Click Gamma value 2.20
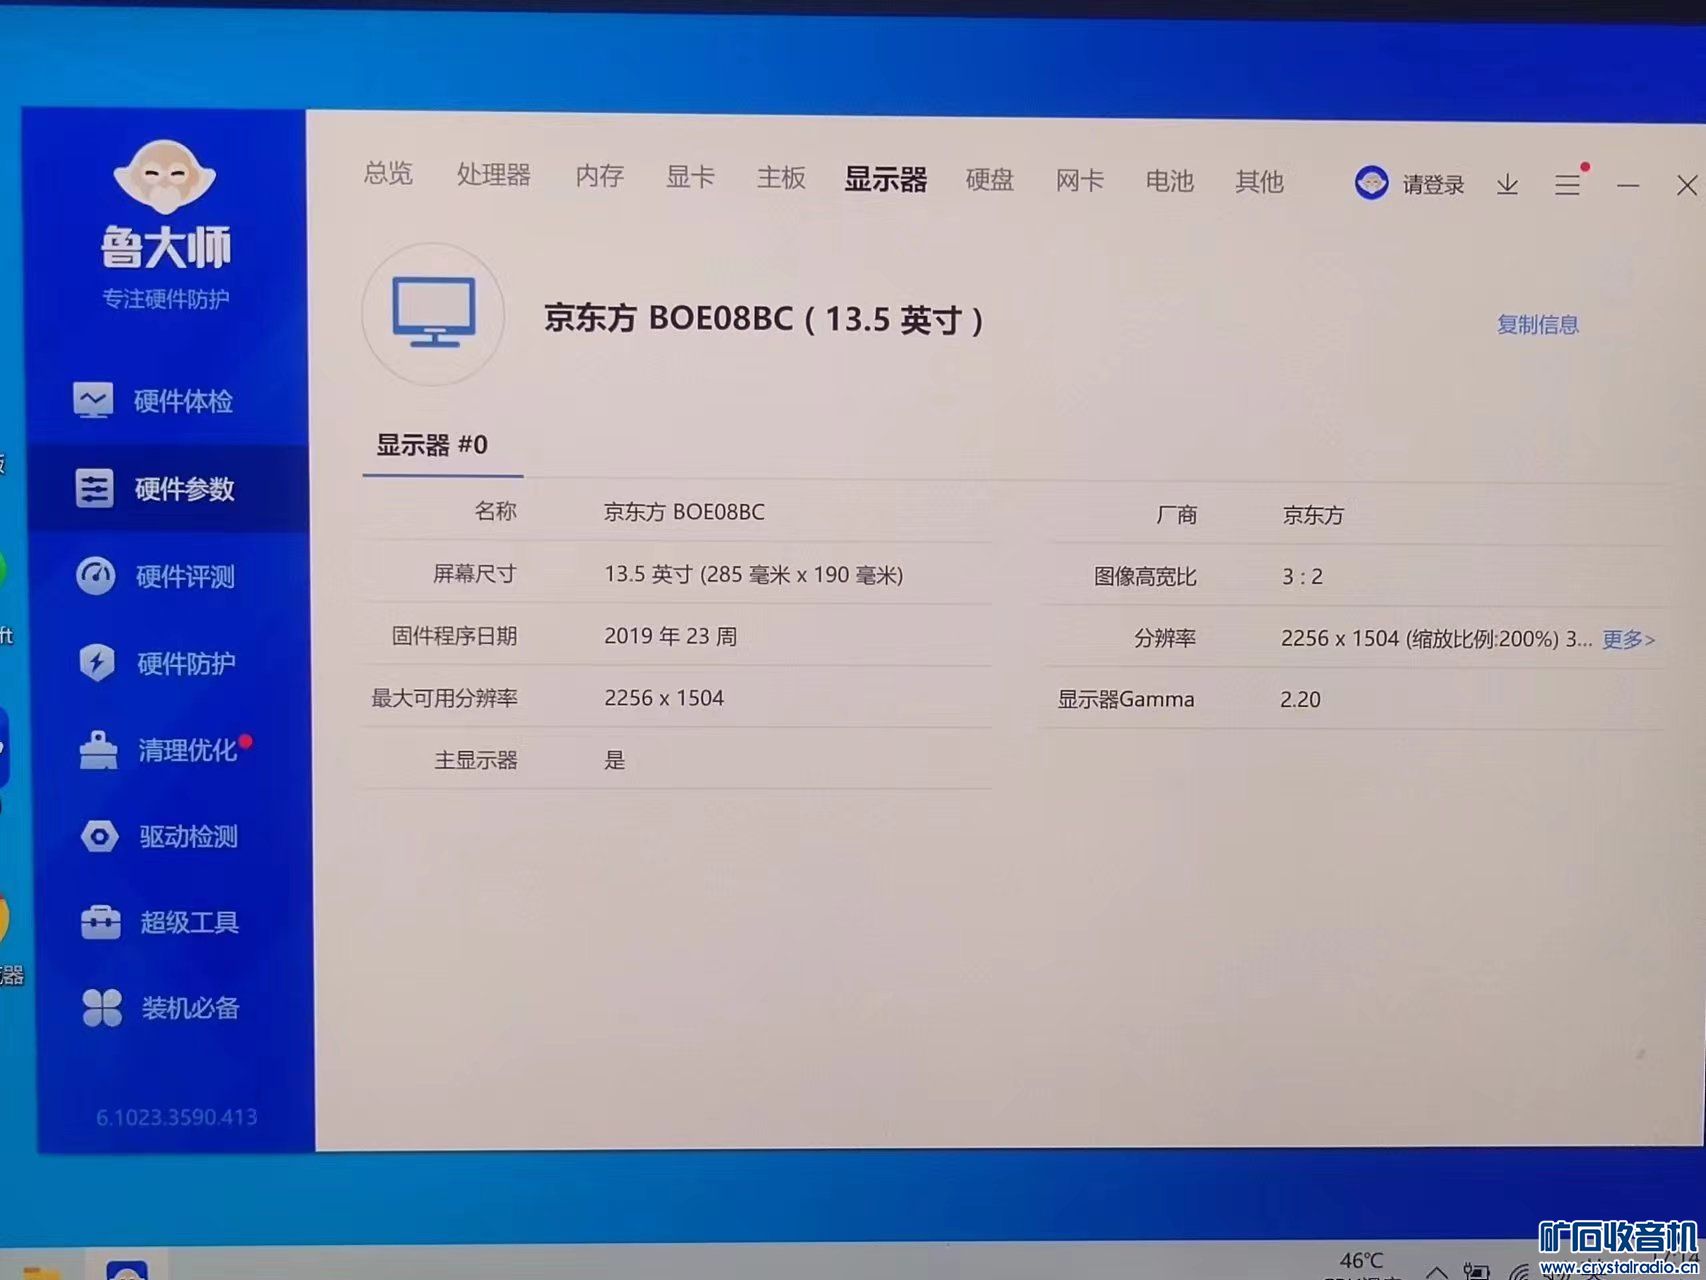This screenshot has width=1706, height=1280. 1300,700
